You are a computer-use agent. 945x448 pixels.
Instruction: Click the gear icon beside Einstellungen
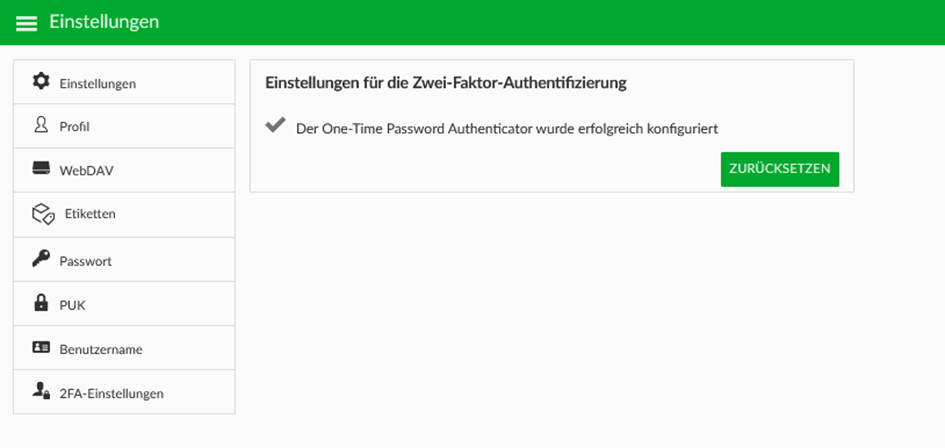tap(41, 81)
